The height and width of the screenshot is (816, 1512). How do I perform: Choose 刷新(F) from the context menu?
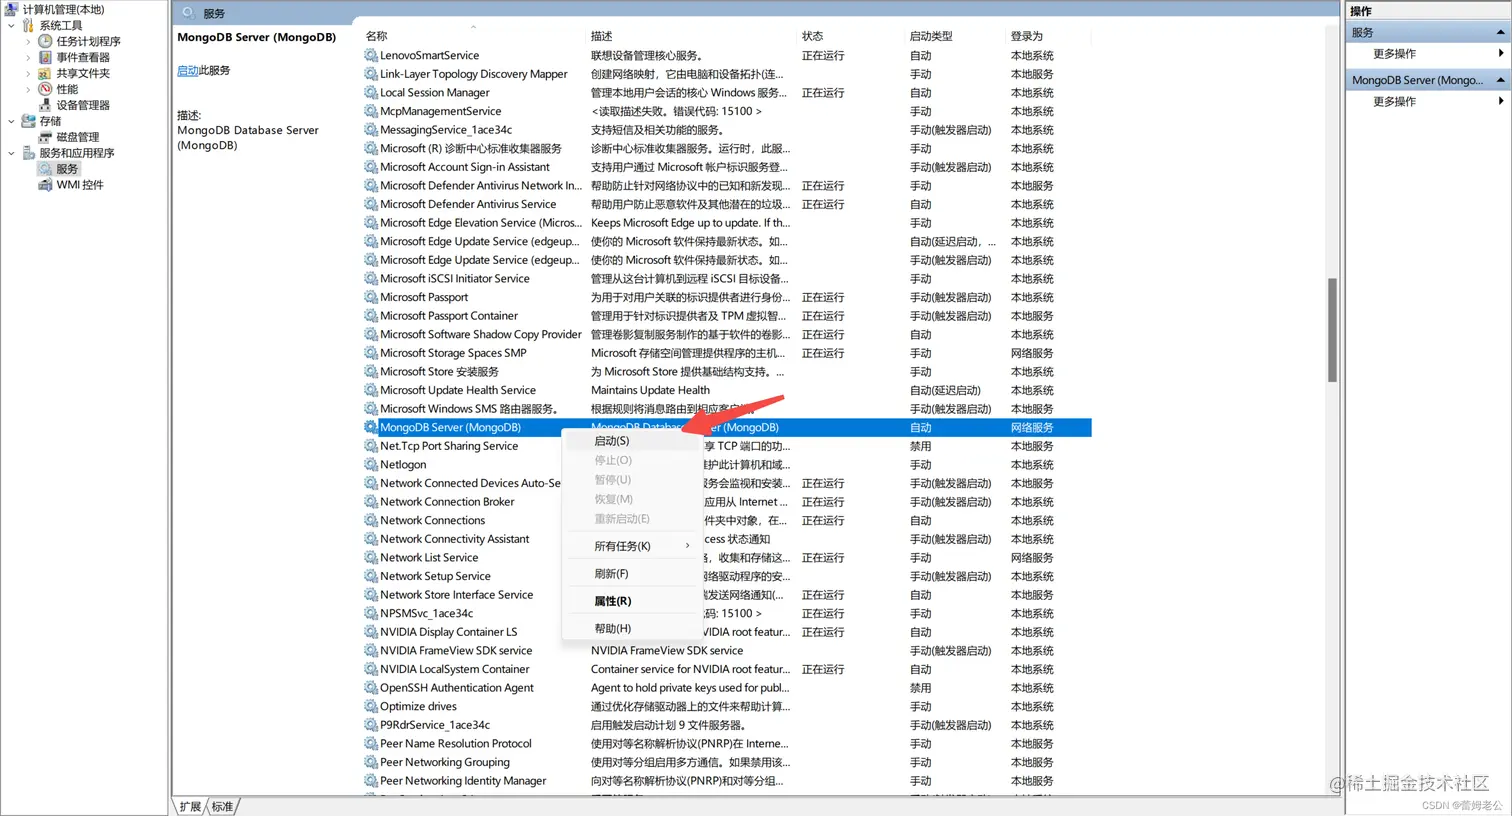coord(631,574)
